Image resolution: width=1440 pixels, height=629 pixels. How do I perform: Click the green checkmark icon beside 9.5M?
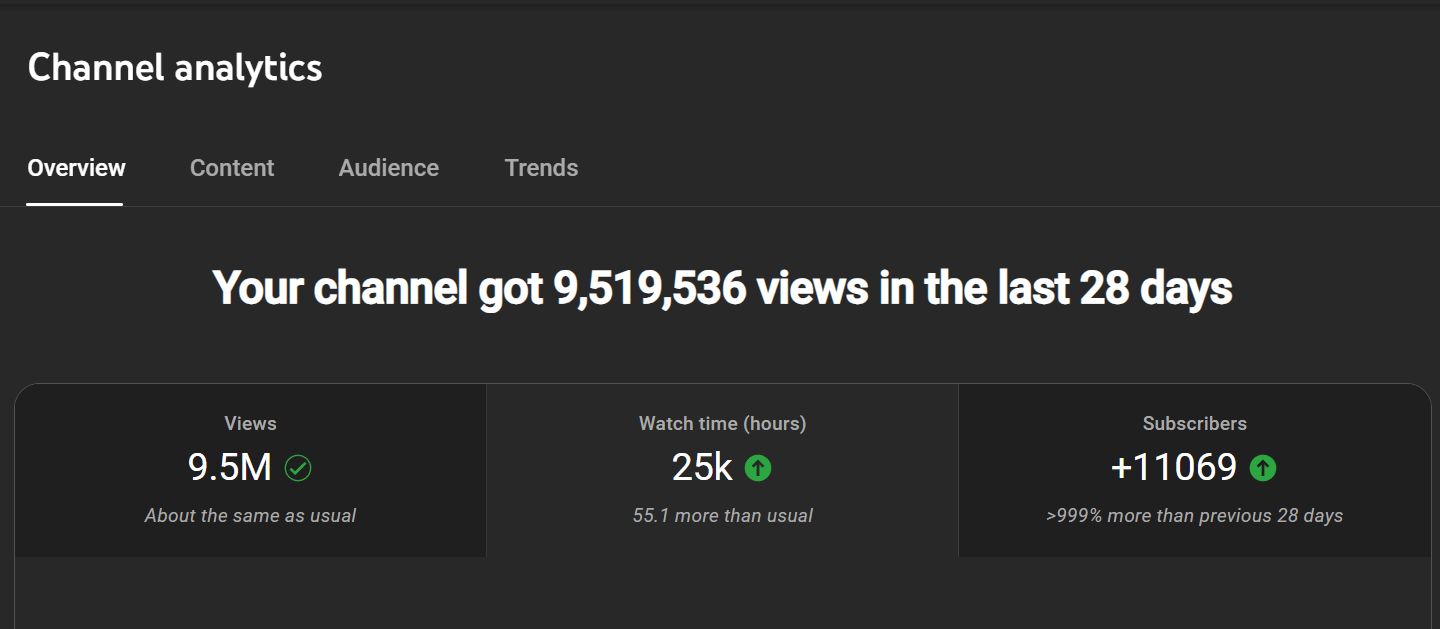tap(298, 467)
